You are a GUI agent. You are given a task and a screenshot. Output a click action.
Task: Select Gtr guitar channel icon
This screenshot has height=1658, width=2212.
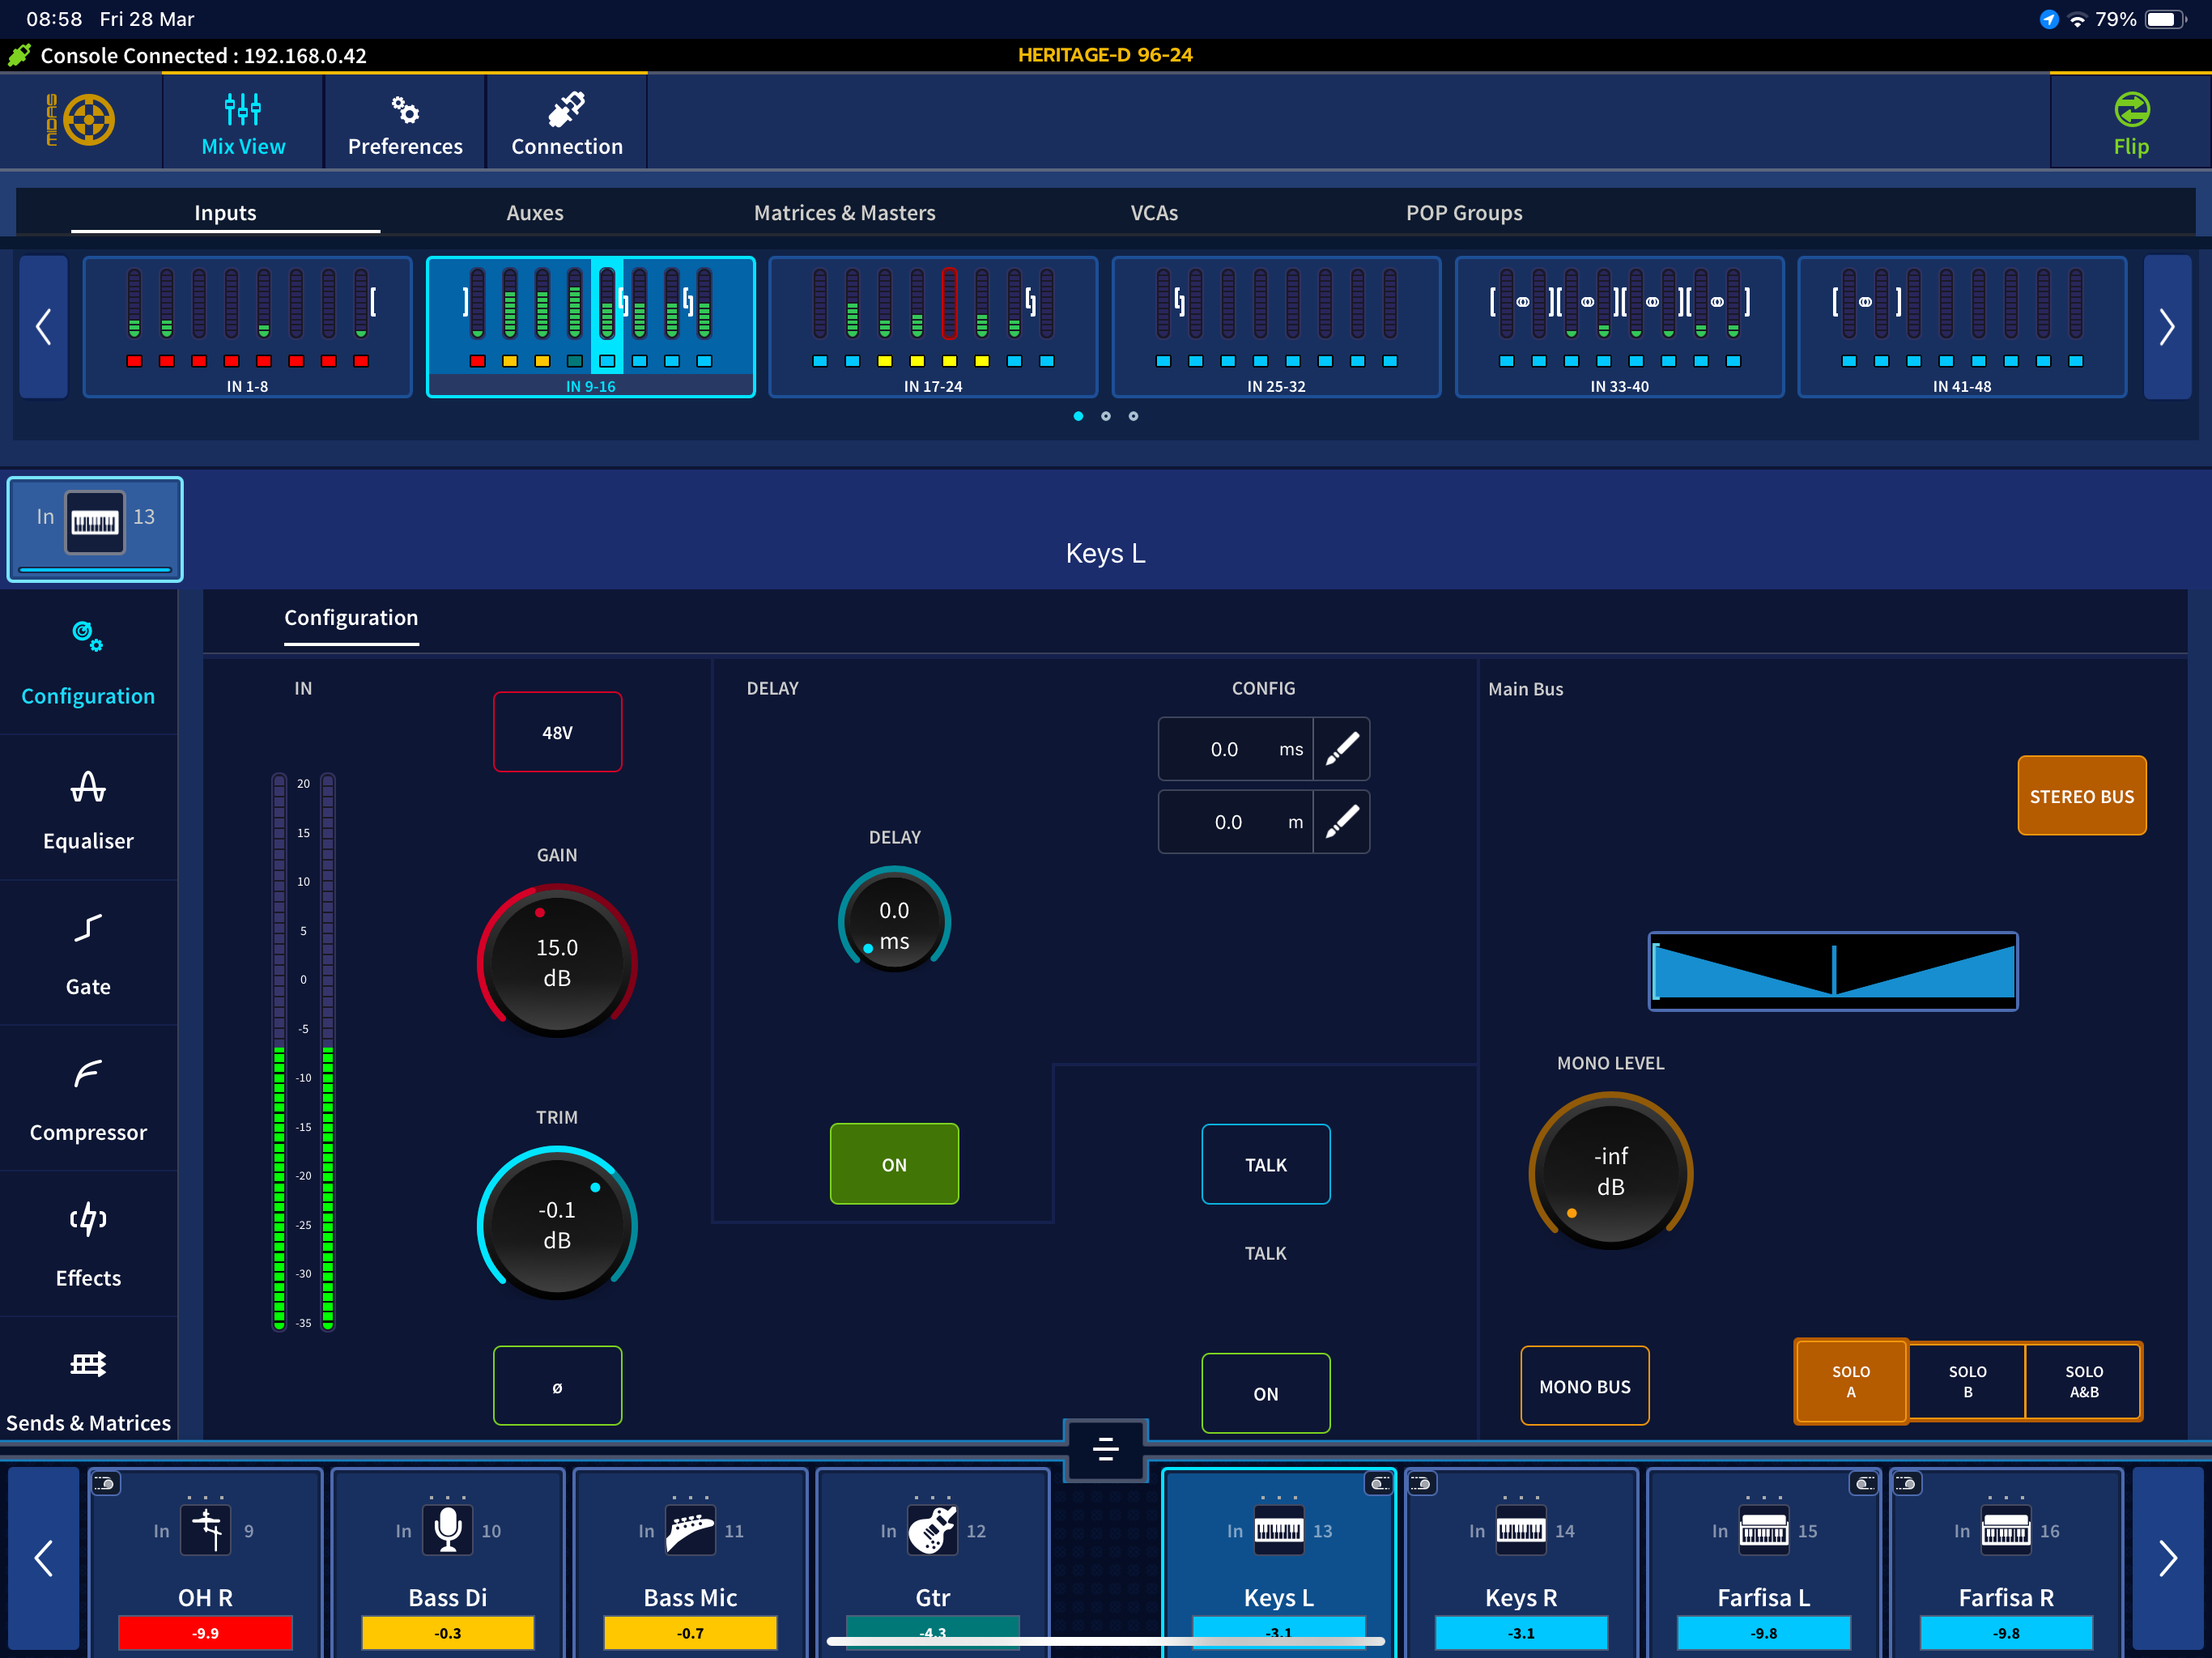pyautogui.click(x=933, y=1530)
